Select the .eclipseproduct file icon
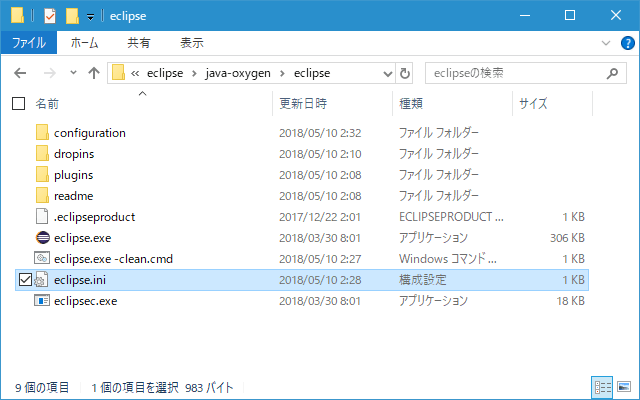This screenshot has height=400, width=640. click(x=42, y=217)
